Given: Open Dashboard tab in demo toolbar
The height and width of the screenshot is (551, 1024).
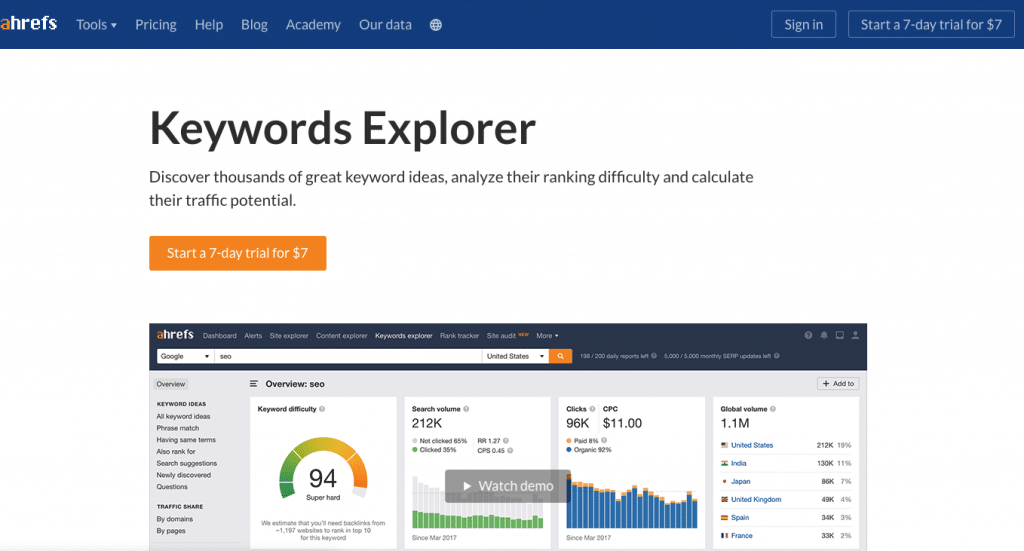Looking at the screenshot, I should [x=219, y=336].
